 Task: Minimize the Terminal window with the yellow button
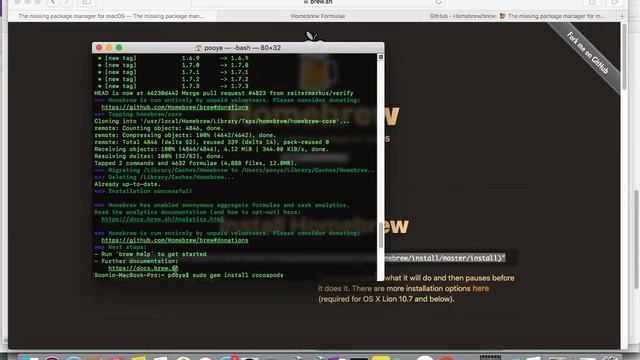(x=109, y=48)
